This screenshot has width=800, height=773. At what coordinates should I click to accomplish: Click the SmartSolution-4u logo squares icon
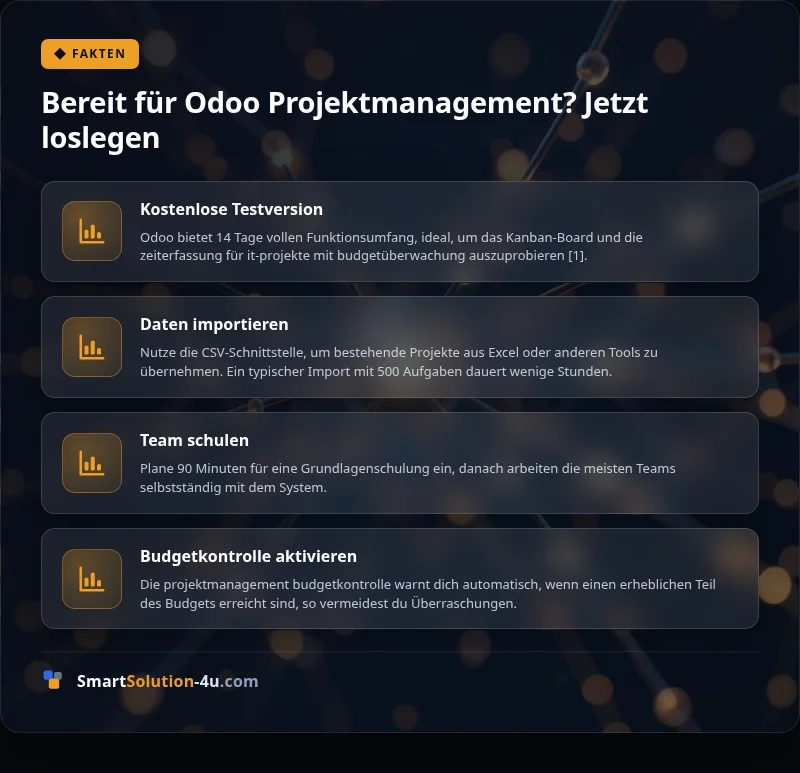coord(53,680)
